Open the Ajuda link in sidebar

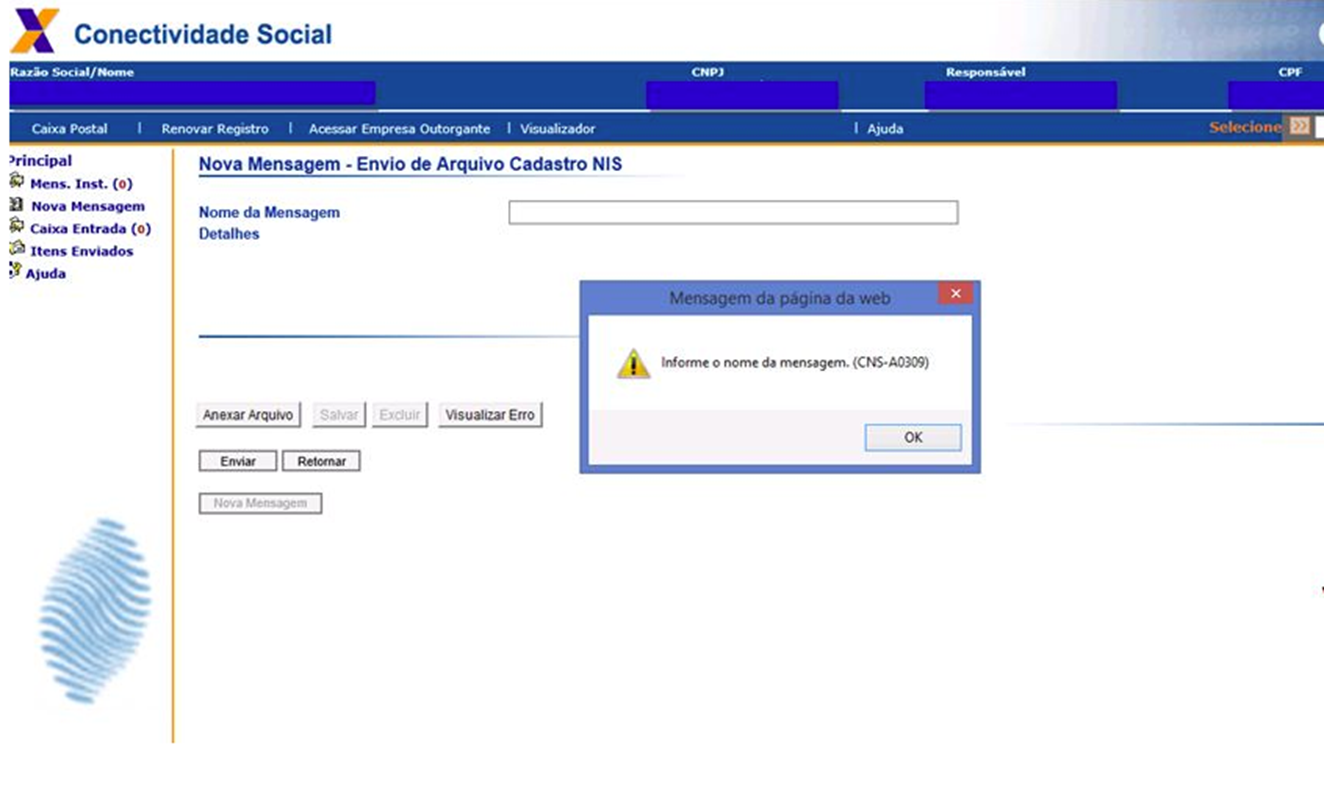tap(46, 274)
